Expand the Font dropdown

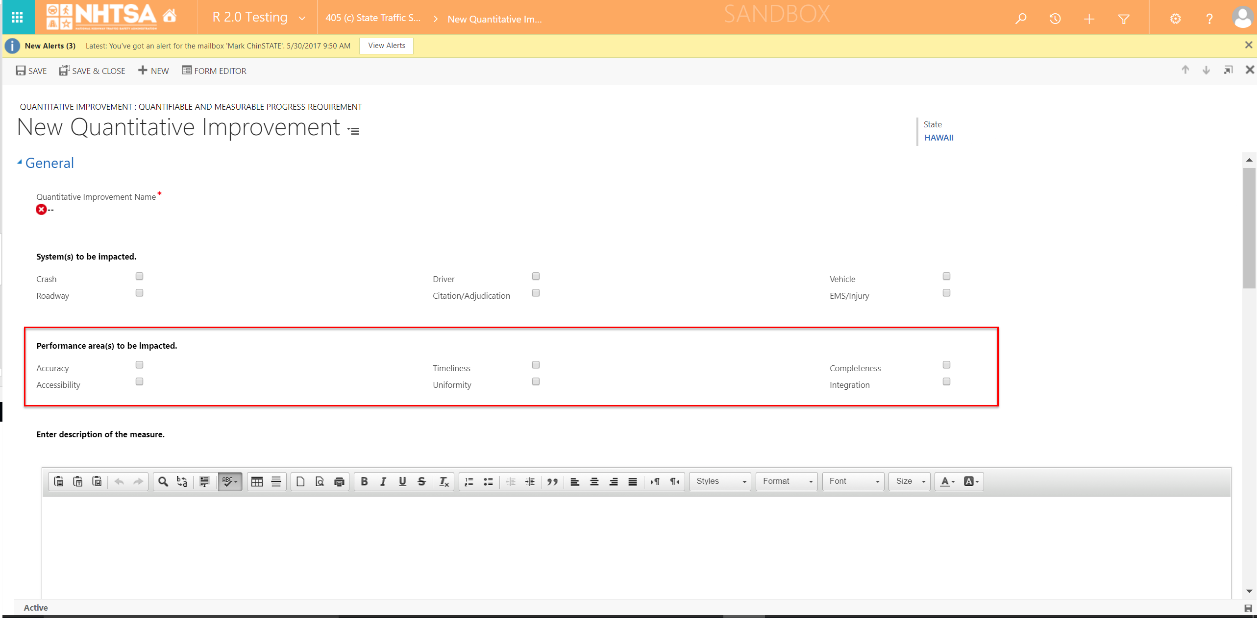point(854,482)
